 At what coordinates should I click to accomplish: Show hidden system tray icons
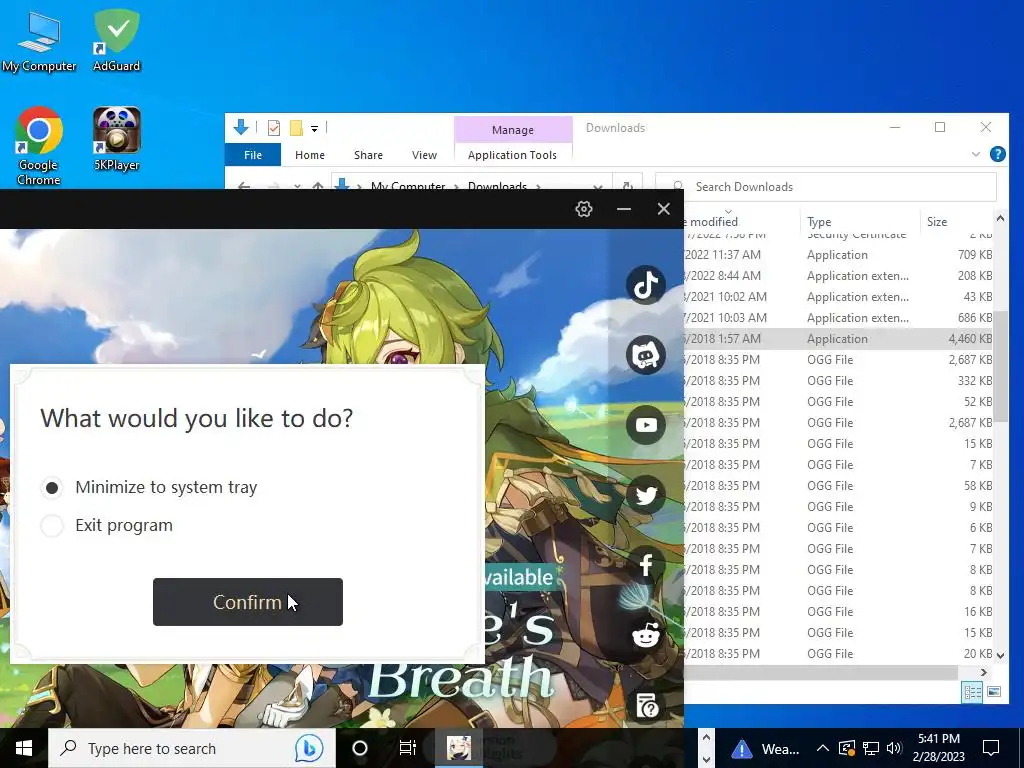tap(823, 748)
